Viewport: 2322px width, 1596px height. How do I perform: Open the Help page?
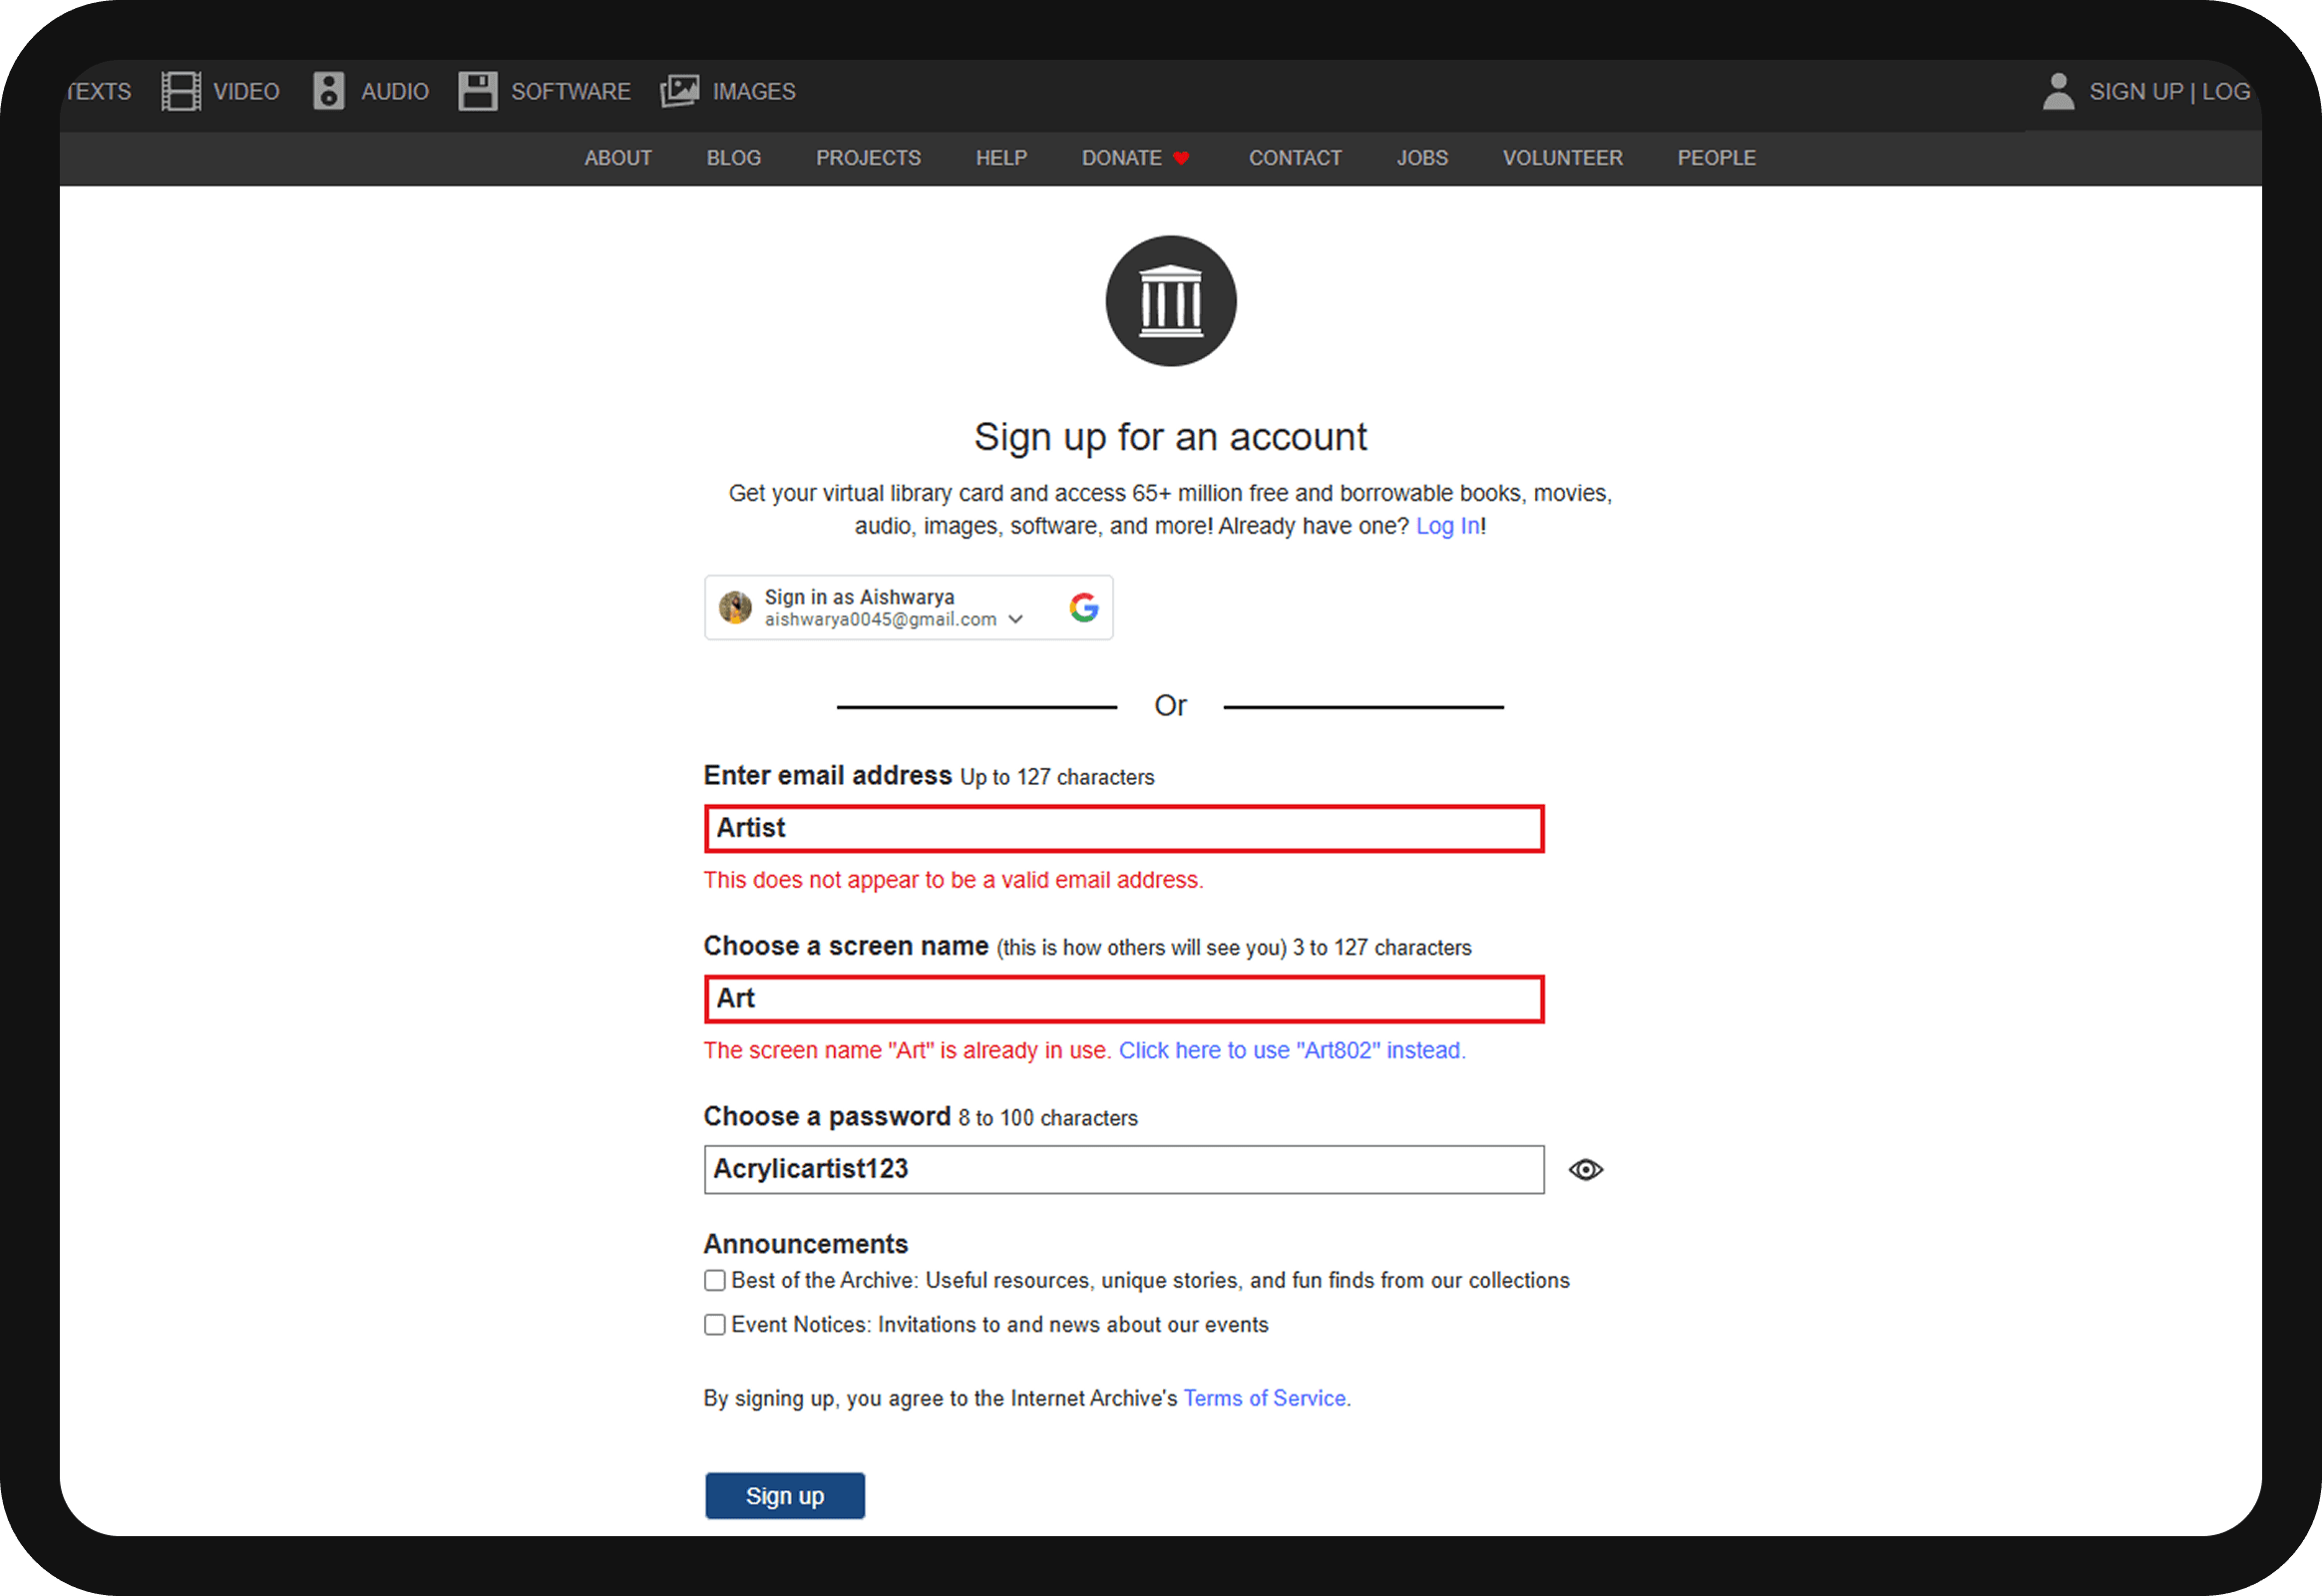[1001, 158]
